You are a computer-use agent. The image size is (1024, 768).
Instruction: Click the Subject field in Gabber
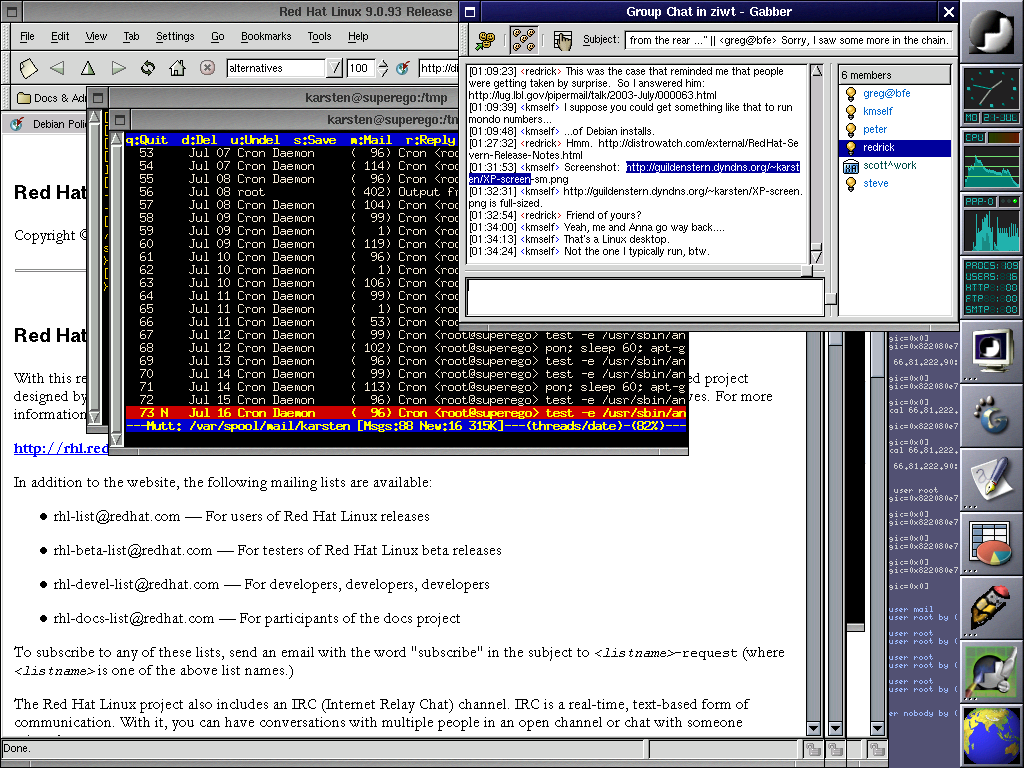click(x=788, y=40)
